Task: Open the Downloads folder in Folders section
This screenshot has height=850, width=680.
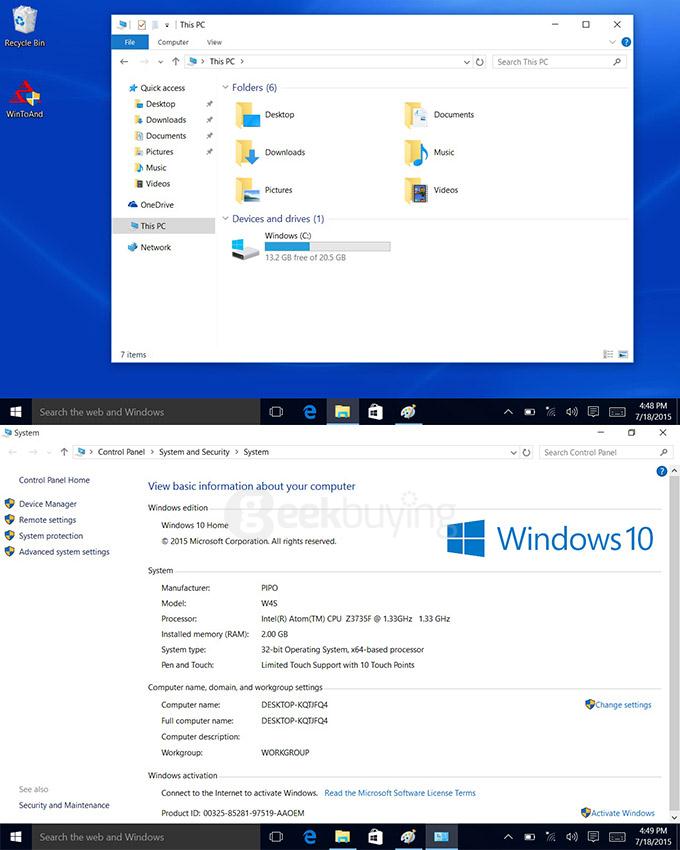Action: coord(270,152)
